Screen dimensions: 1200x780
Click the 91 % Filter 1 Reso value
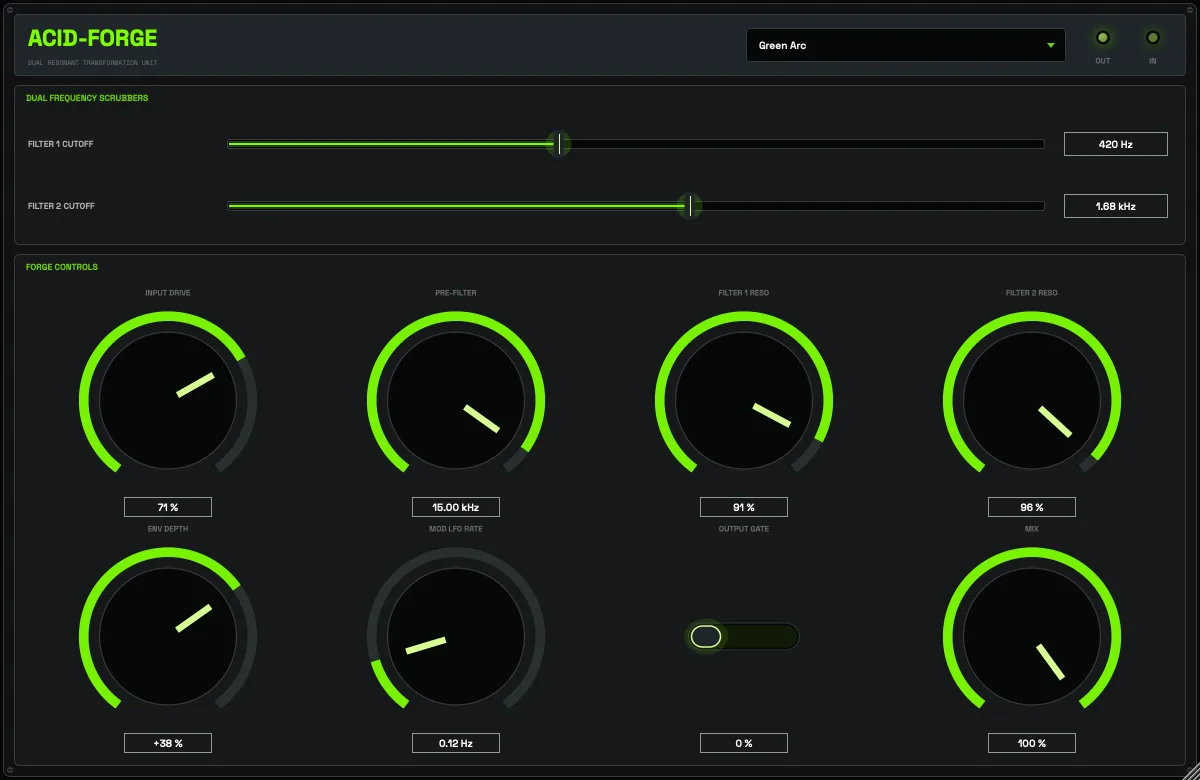coord(744,507)
